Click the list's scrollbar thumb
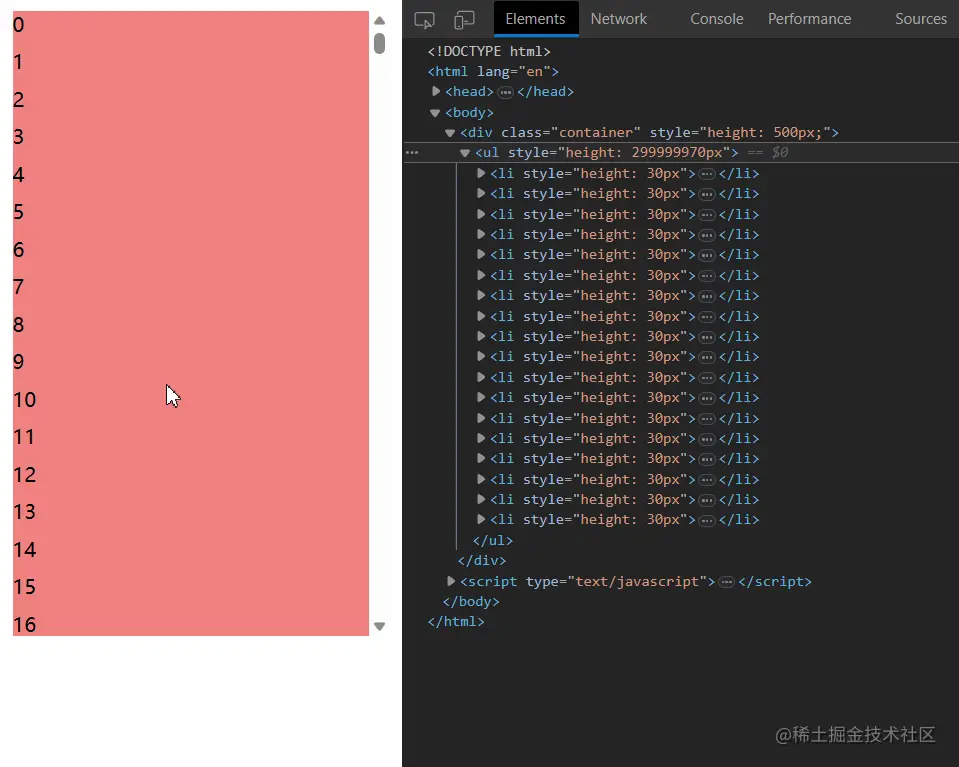Image resolution: width=959 pixels, height=767 pixels. 379,43
